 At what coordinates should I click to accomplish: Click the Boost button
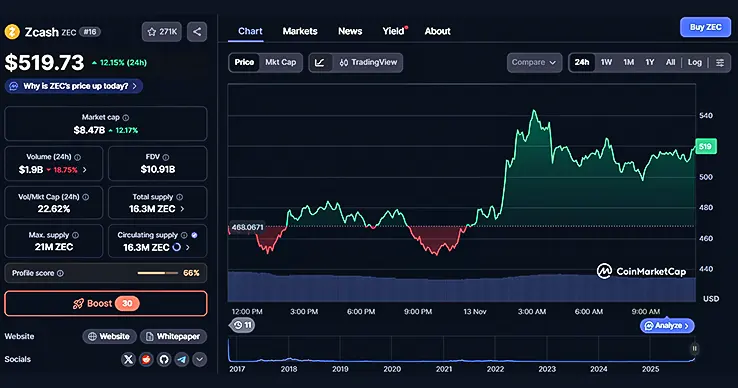pyautogui.click(x=106, y=304)
